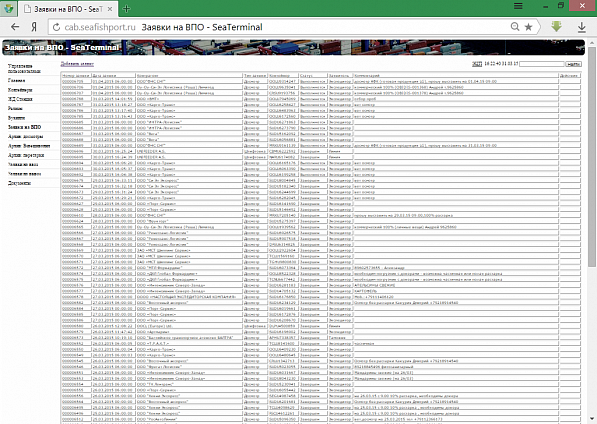This screenshot has width=597, height=424.
Task: Sort by the 'Номер заявки' column header
Action: (x=76, y=76)
